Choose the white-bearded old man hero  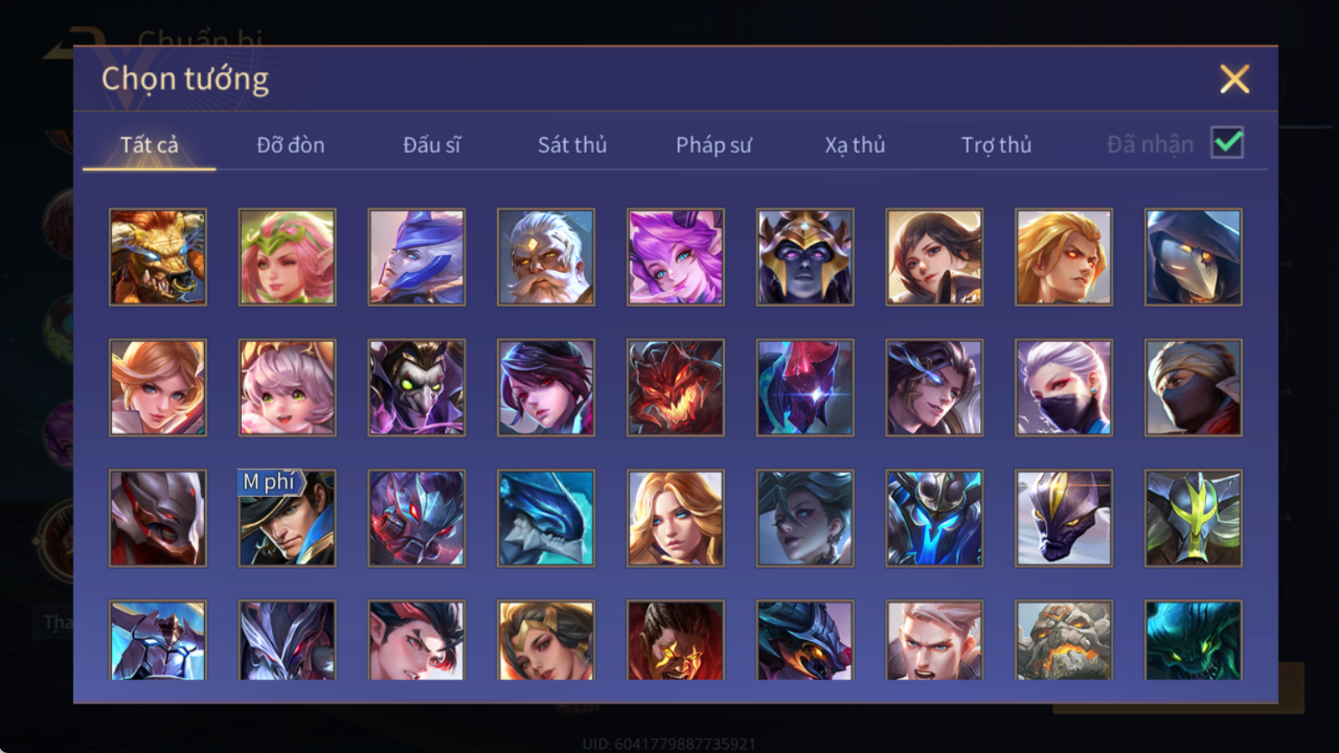546,257
